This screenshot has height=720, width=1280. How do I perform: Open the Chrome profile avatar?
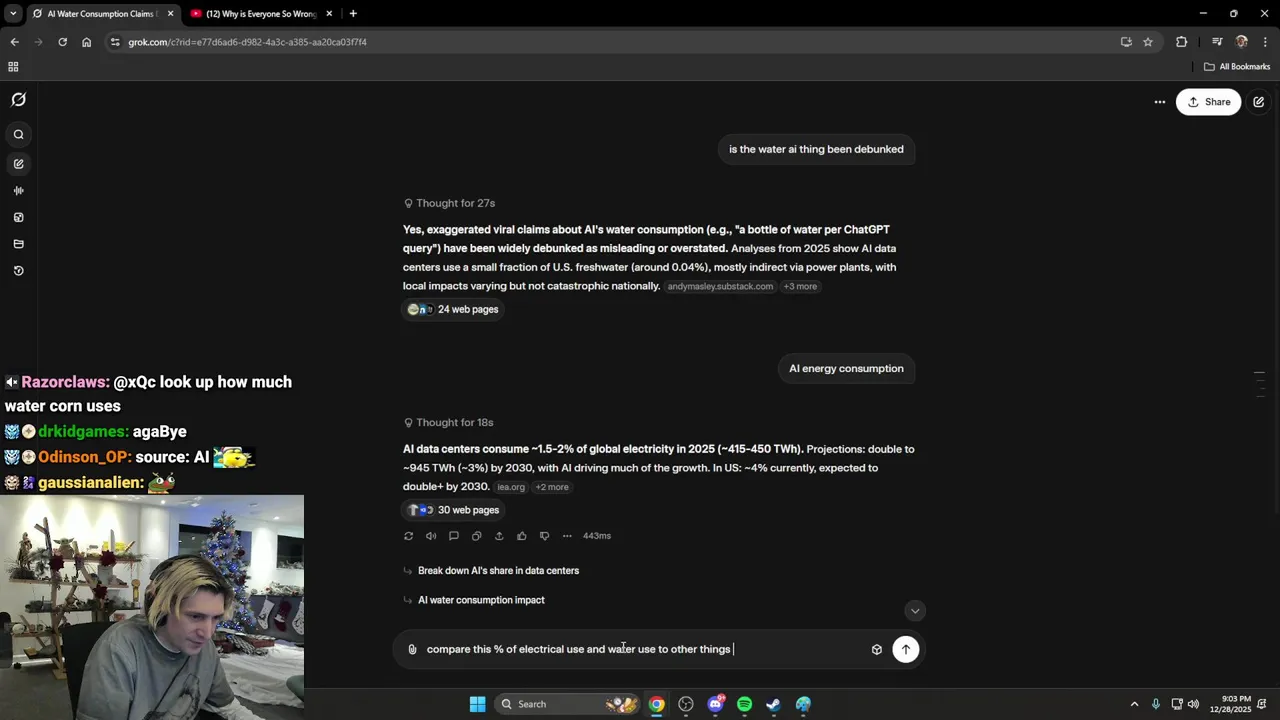pos(1241,42)
